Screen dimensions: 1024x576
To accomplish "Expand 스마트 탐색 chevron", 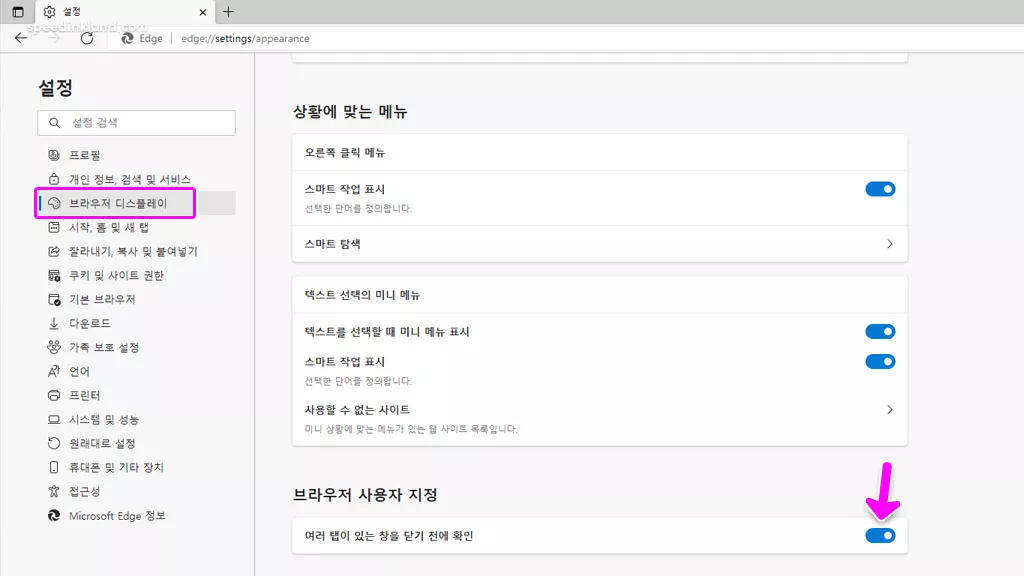I will point(889,244).
